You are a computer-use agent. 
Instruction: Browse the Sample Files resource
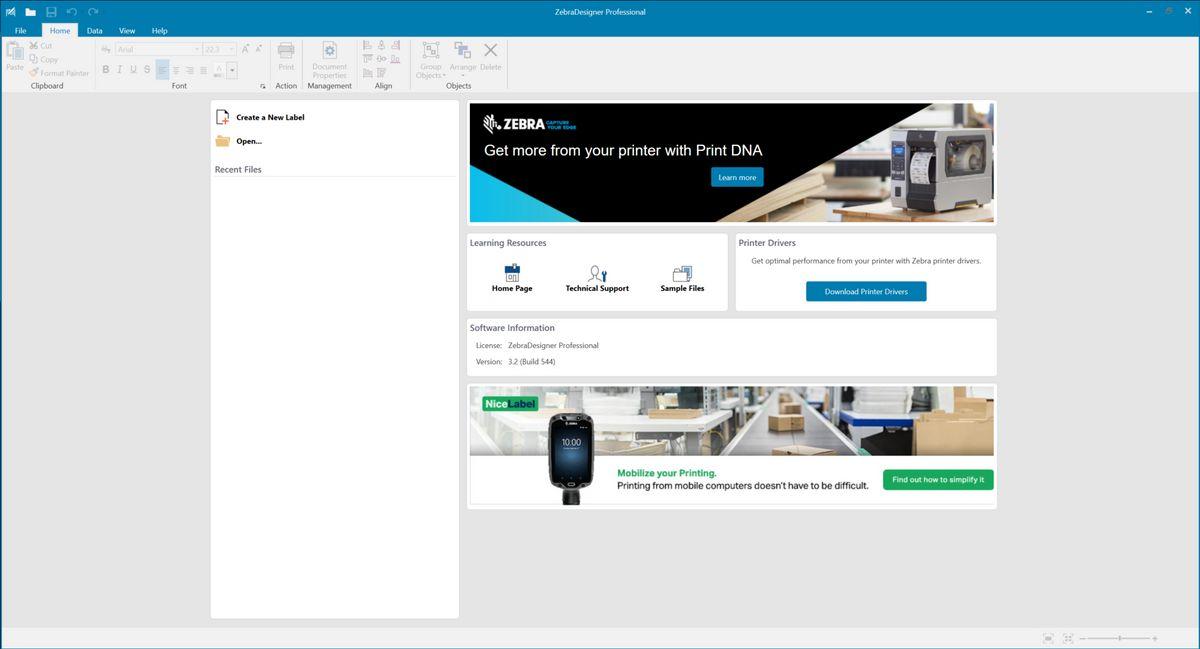click(x=682, y=278)
